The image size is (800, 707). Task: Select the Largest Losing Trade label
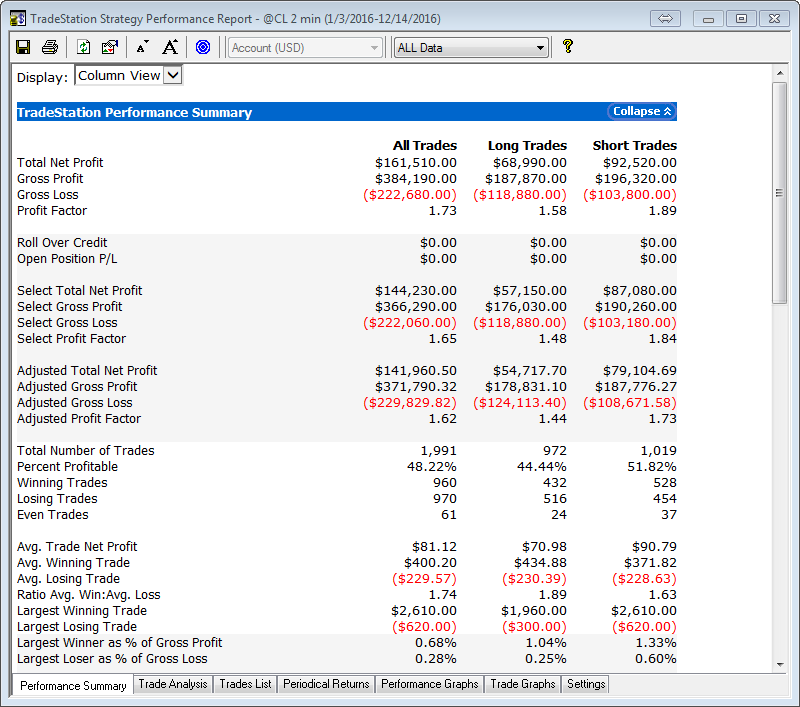(77, 626)
